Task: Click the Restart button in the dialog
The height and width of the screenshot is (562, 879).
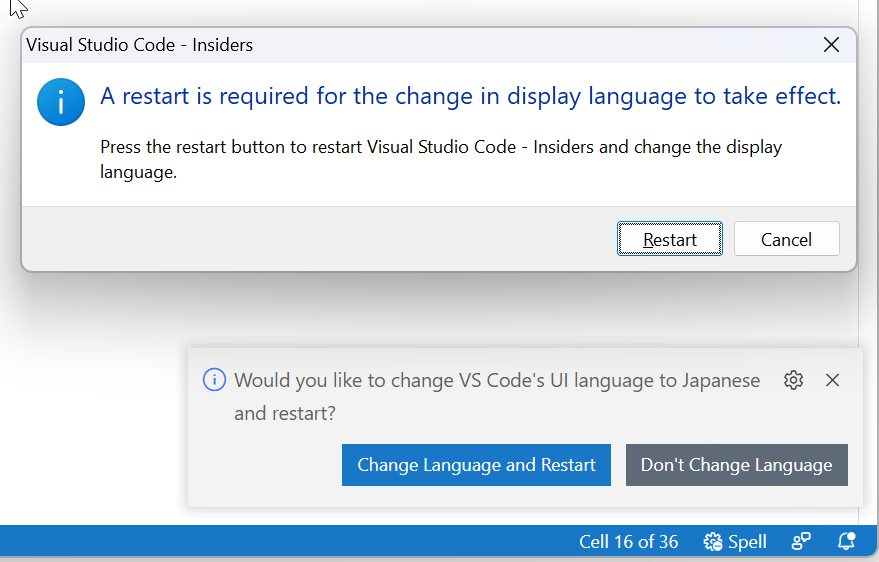Action: pos(669,239)
